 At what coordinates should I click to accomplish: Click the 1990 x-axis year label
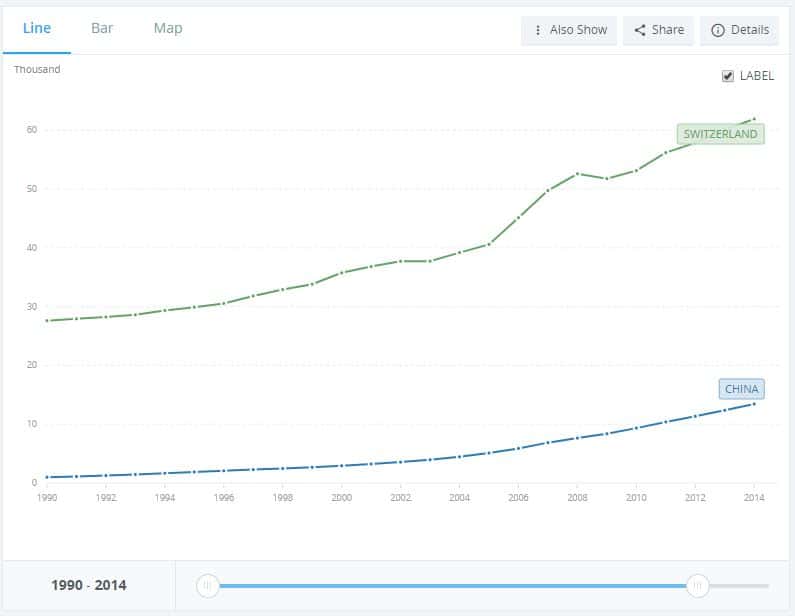(47, 497)
